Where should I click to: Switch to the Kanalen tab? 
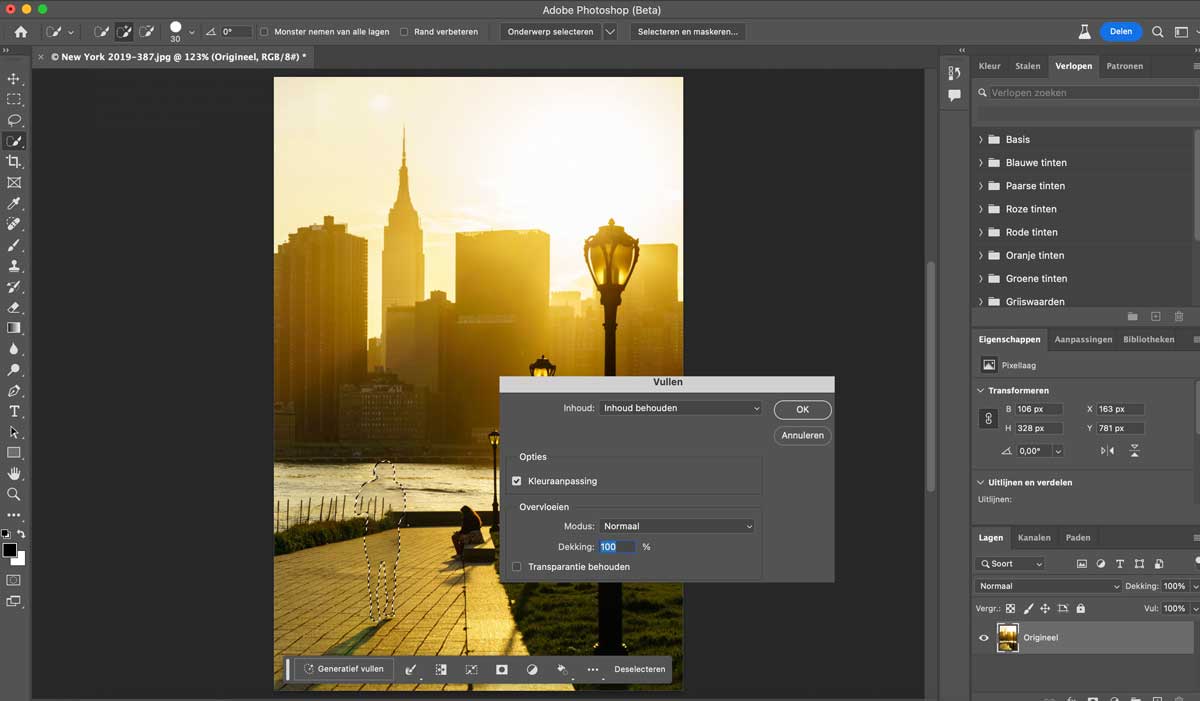(x=1034, y=537)
